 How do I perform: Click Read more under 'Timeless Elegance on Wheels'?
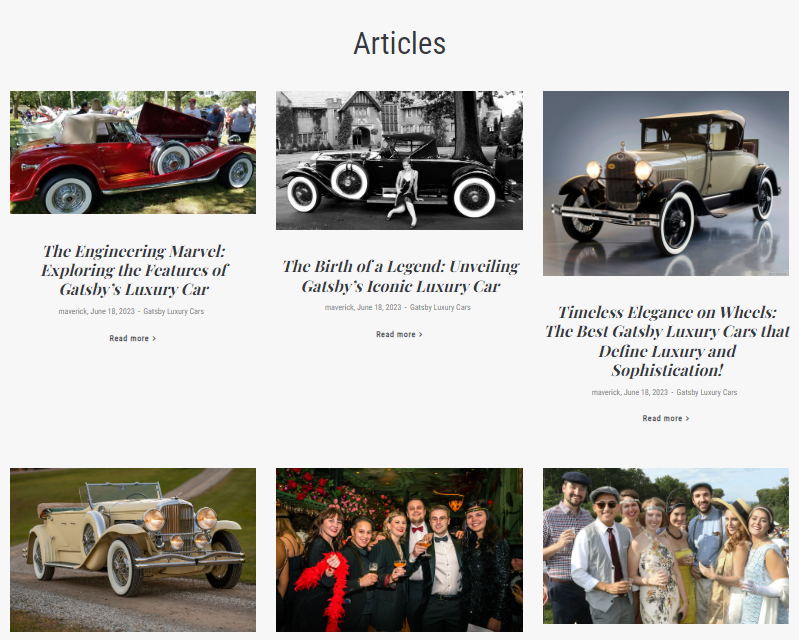665,419
